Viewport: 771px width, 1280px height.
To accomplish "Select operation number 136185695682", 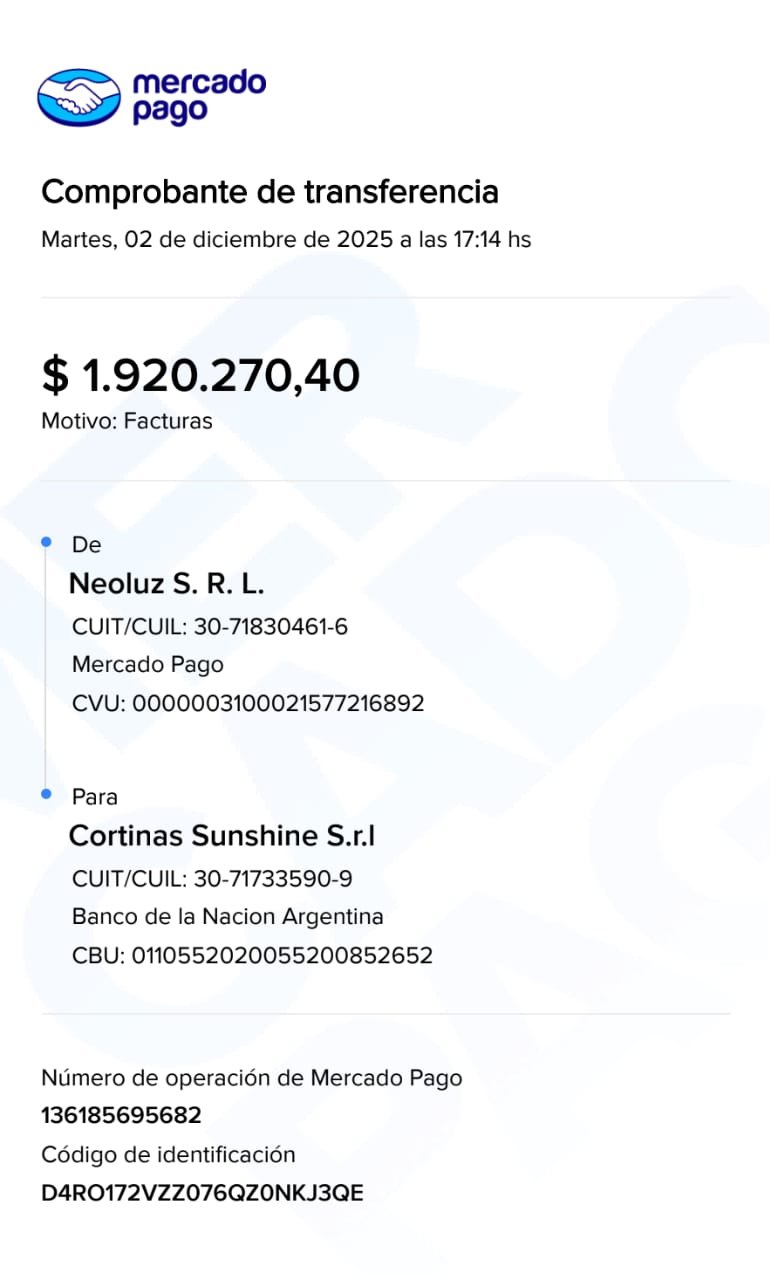I will coord(121,1115).
